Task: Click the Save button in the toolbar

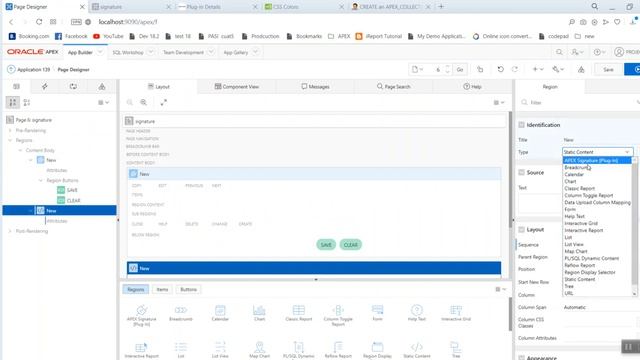Action: pos(608,69)
